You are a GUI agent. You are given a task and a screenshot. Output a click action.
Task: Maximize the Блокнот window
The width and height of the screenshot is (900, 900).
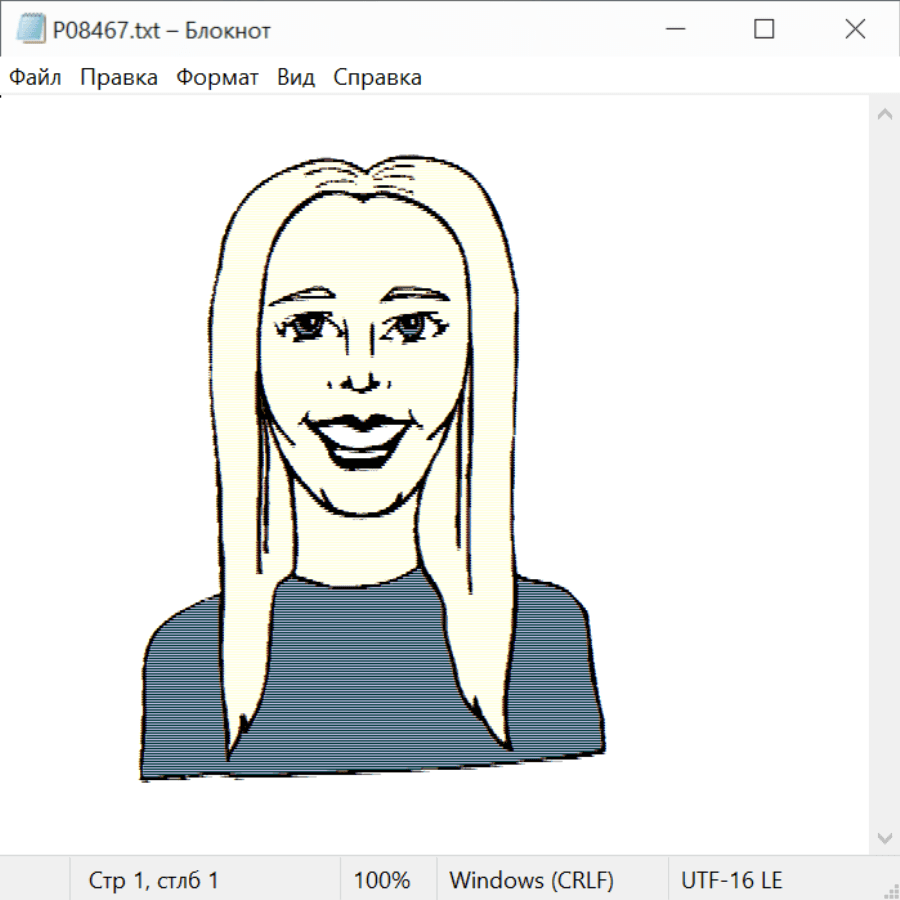[x=764, y=30]
